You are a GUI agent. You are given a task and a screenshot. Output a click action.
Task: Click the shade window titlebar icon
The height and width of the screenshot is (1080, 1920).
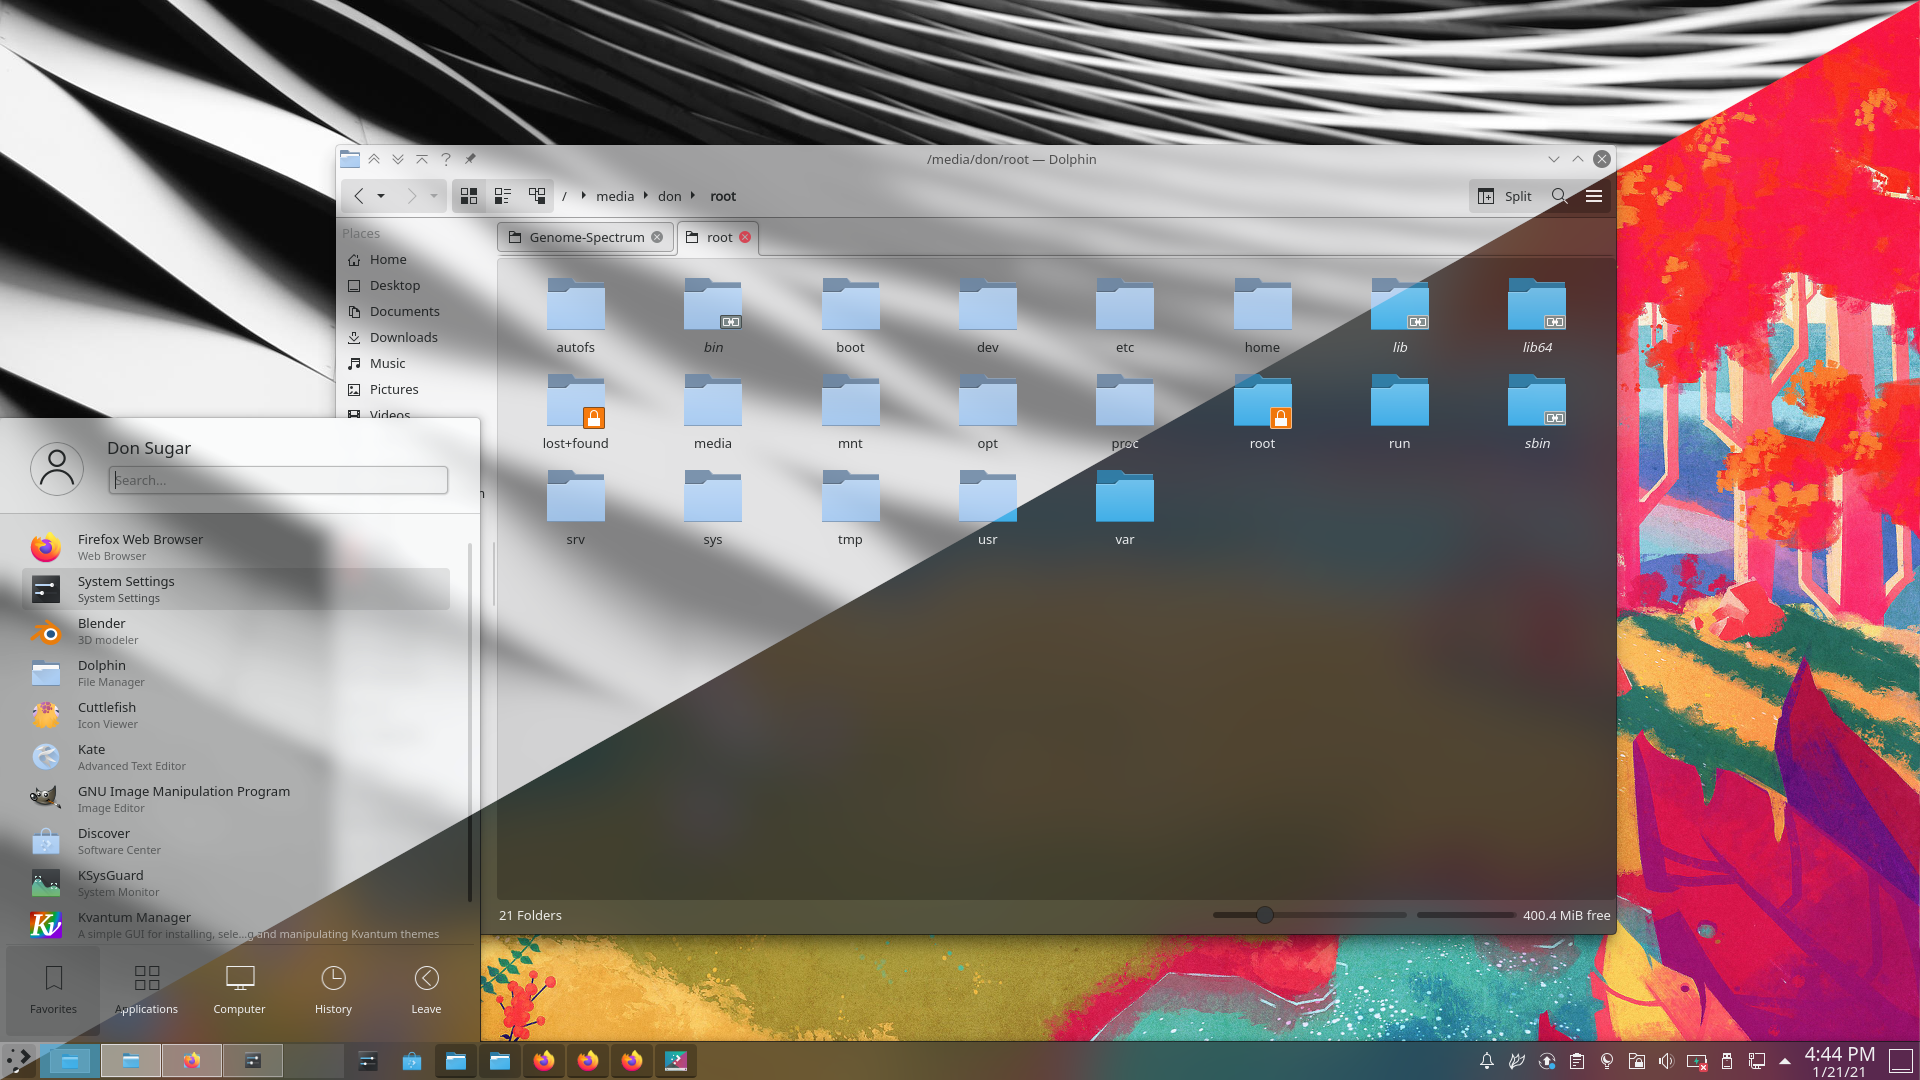(x=422, y=159)
